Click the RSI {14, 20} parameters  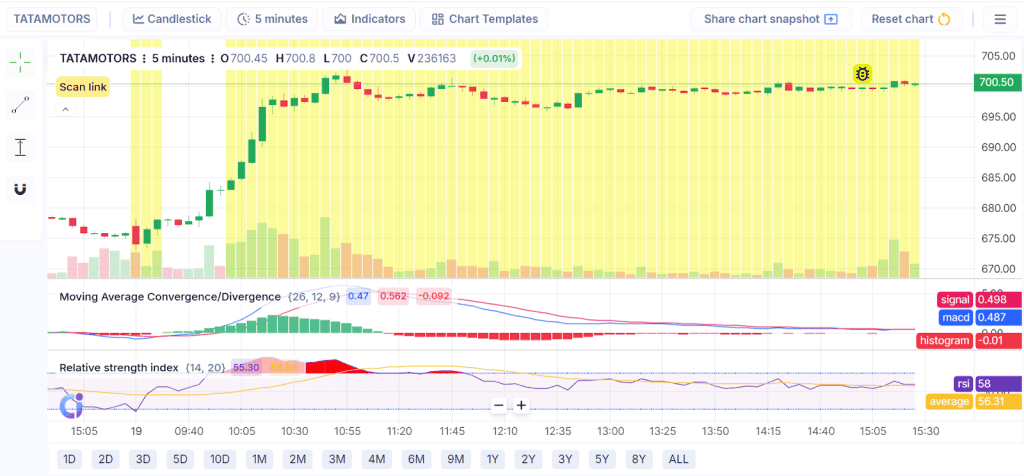pyautogui.click(x=206, y=368)
